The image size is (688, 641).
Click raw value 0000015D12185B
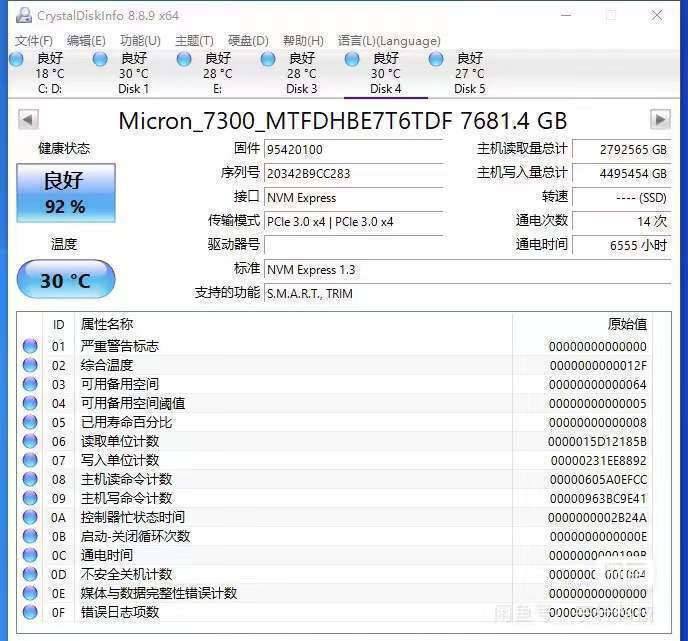597,442
